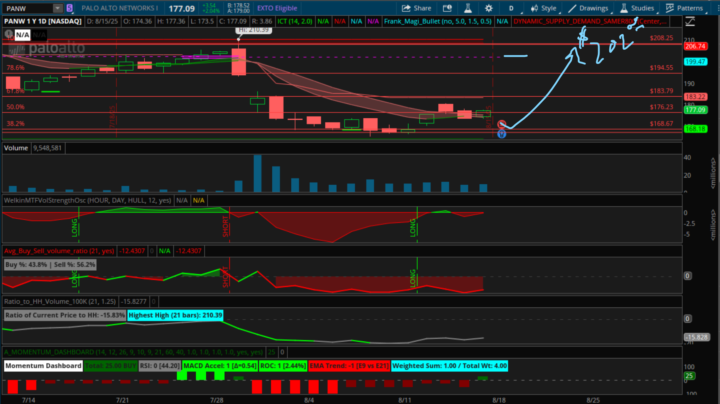
Task: Click WelkinMTFVolStrengthOsc study label
Action: point(88,200)
